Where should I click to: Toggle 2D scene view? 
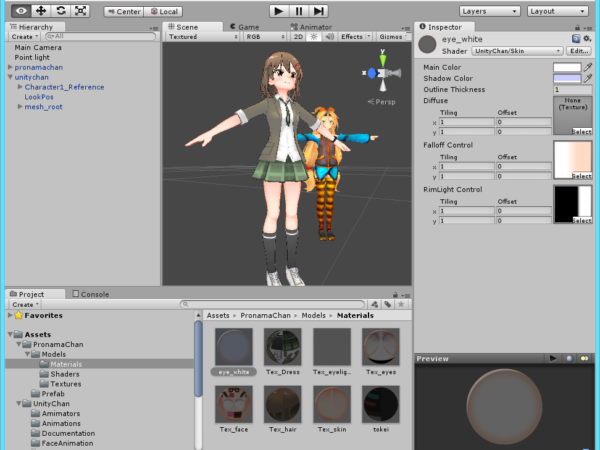pyautogui.click(x=298, y=37)
